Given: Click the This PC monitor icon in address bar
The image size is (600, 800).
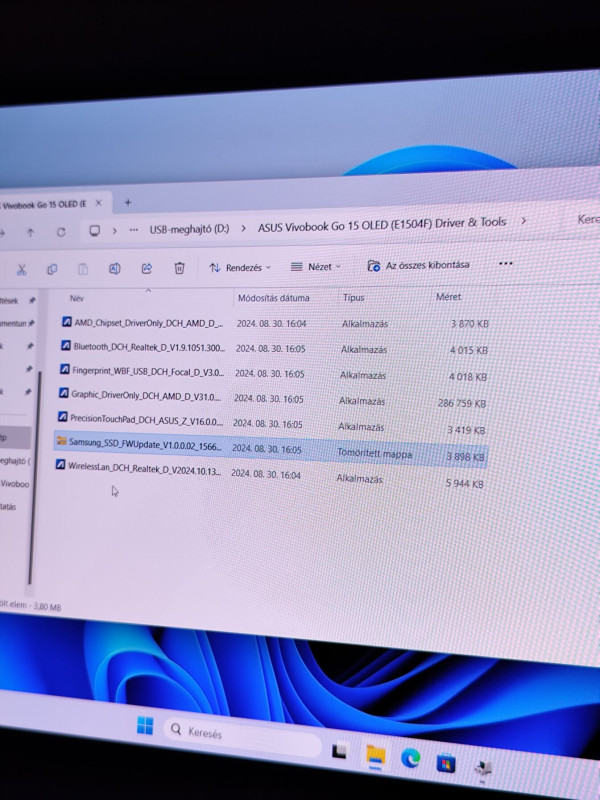Looking at the screenshot, I should pyautogui.click(x=95, y=231).
